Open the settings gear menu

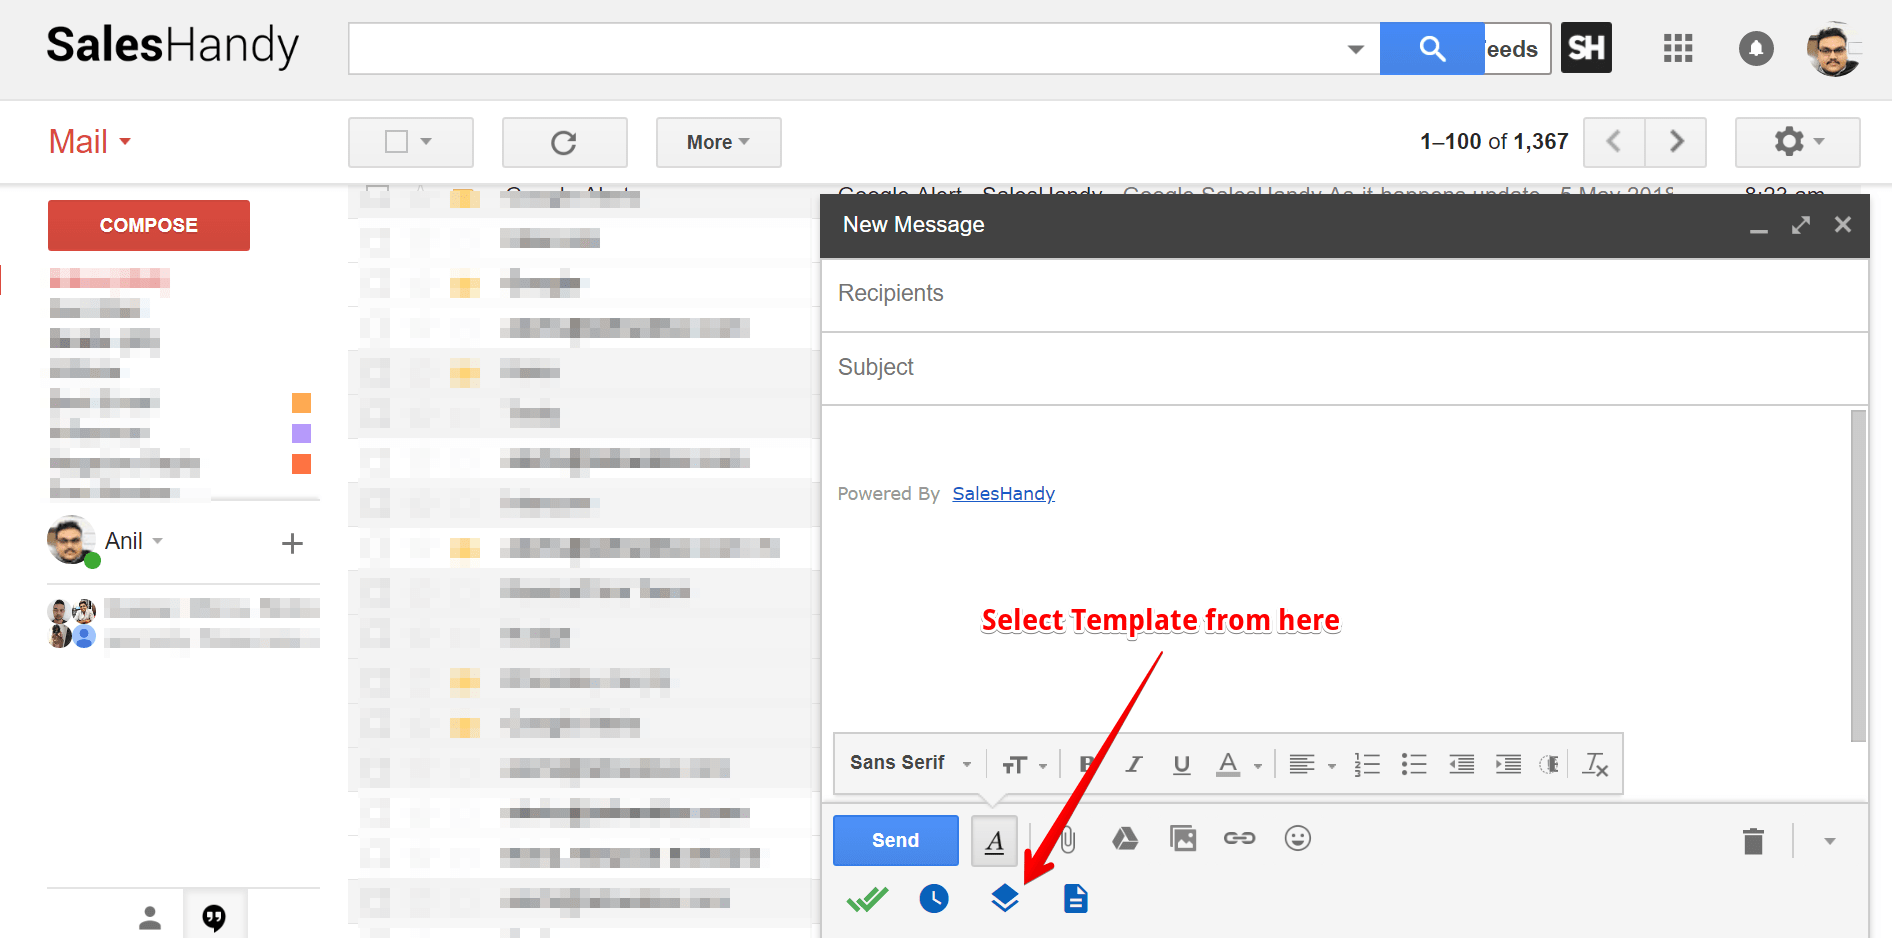point(1797,142)
